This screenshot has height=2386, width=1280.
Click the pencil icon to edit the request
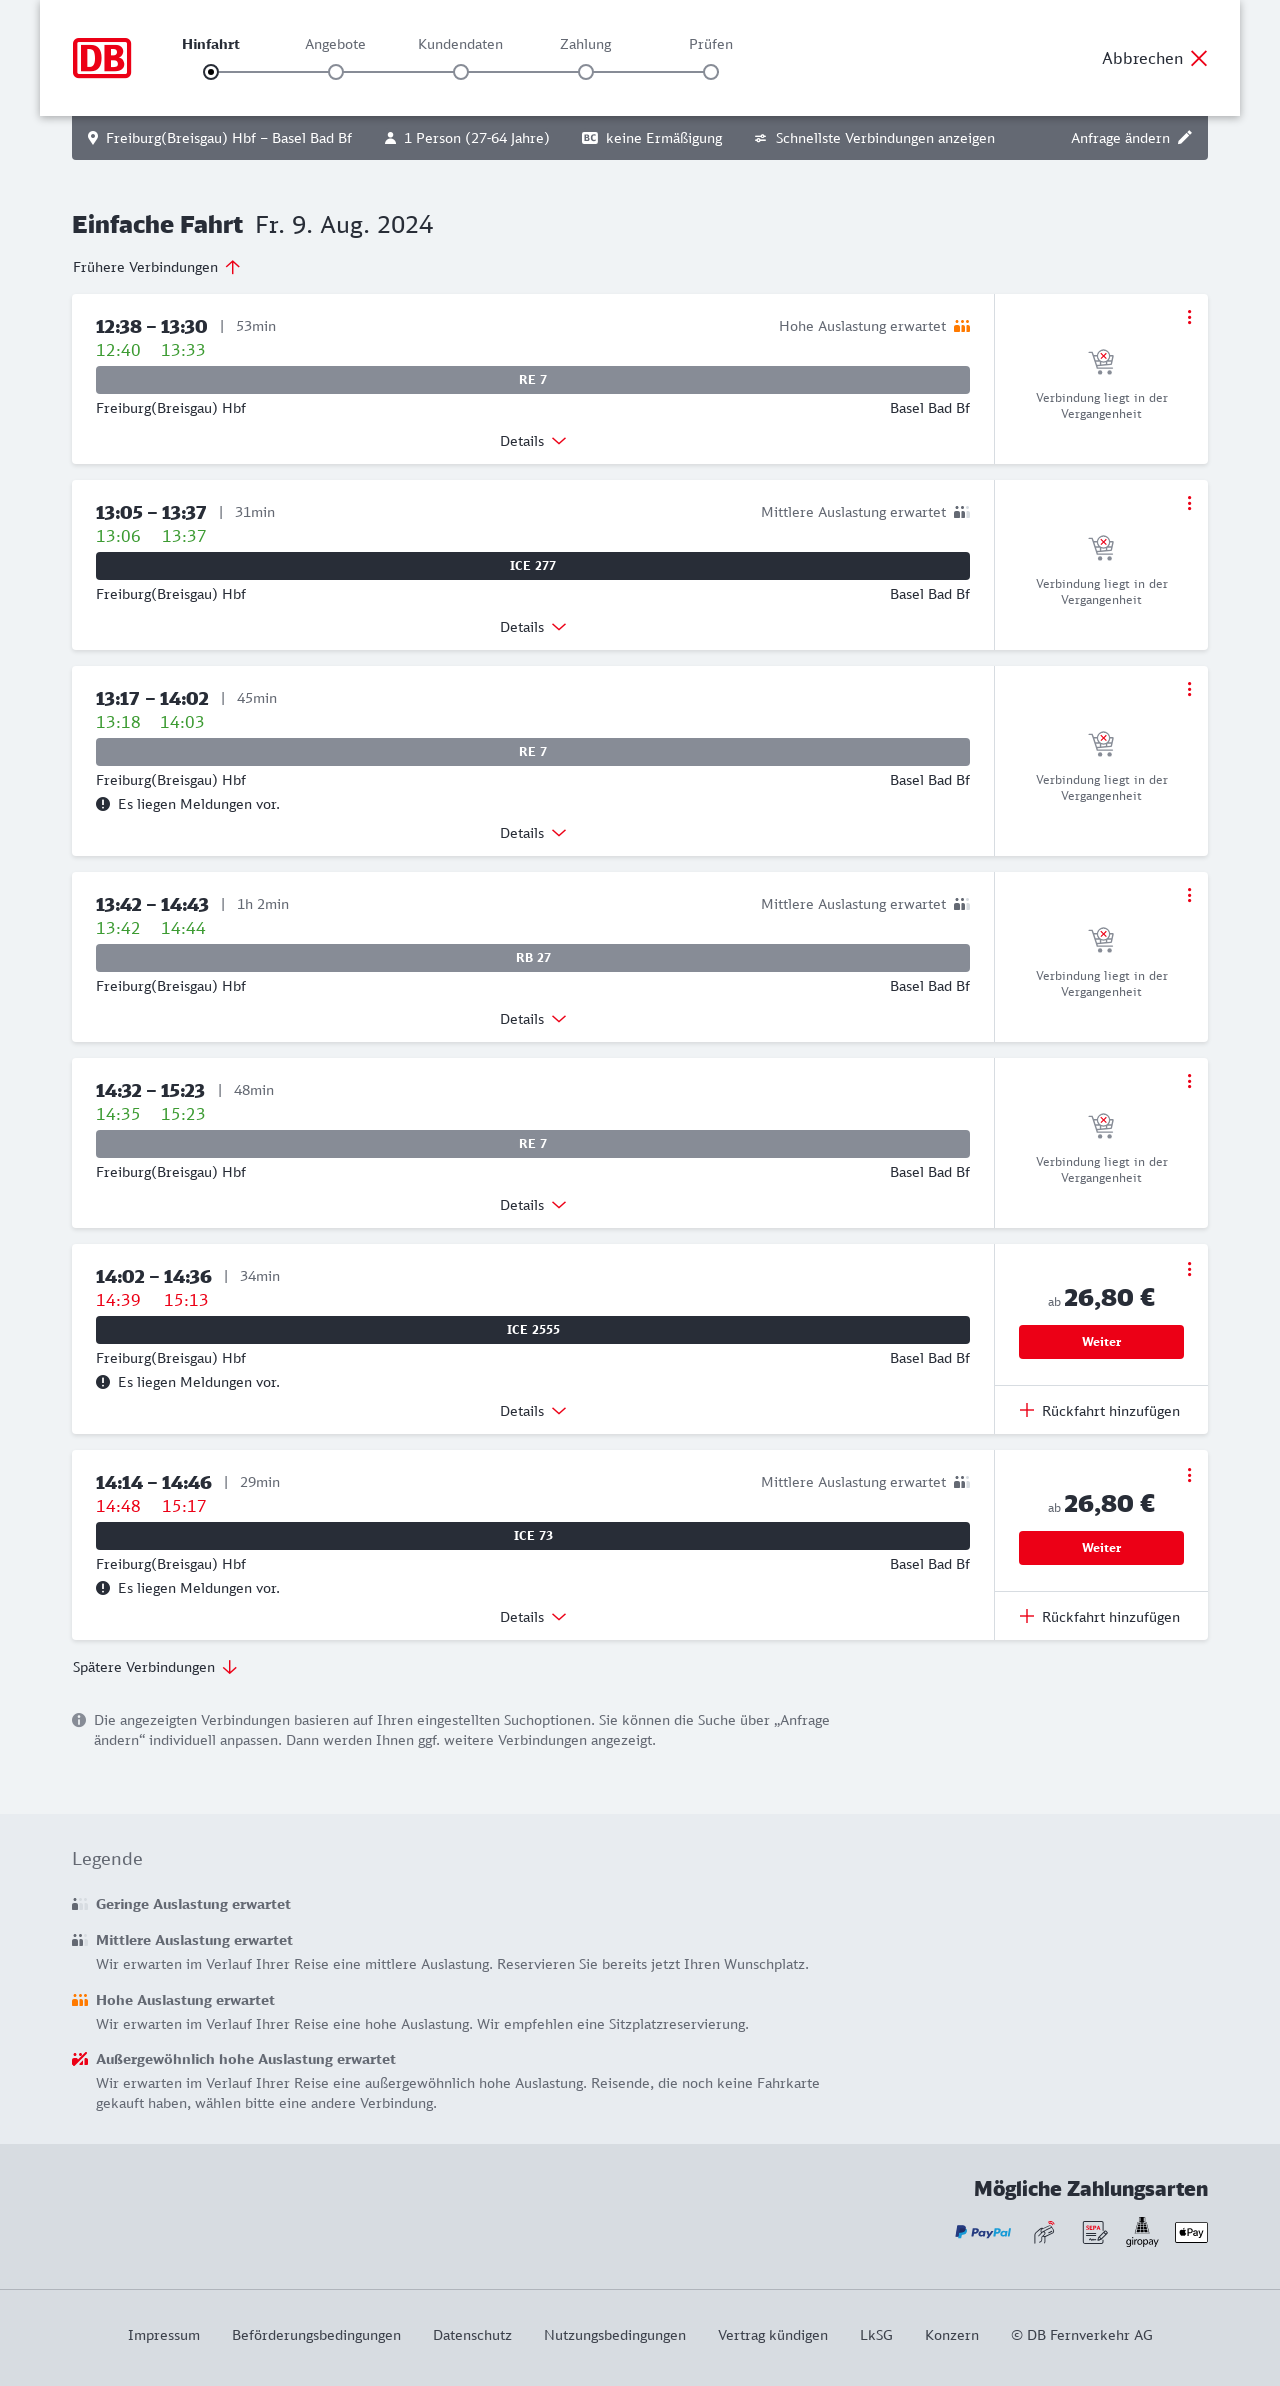click(x=1185, y=138)
